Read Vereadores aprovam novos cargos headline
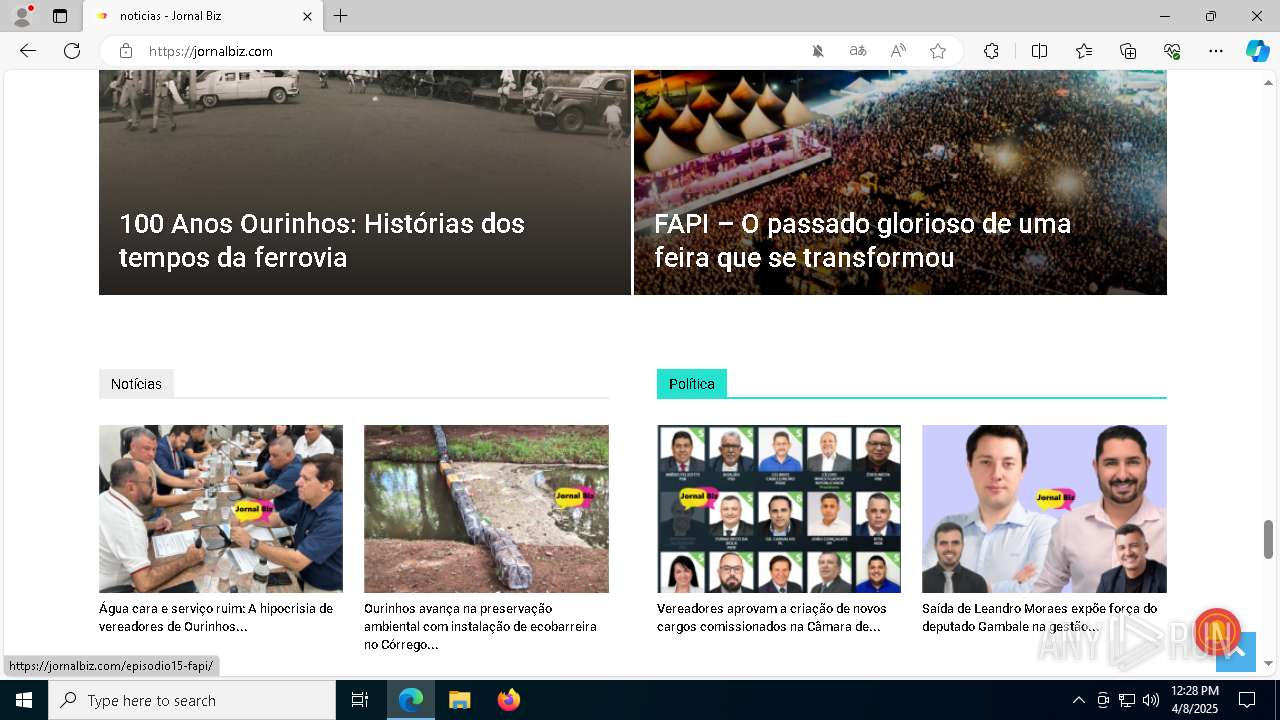This screenshot has width=1280, height=720. coord(772,617)
